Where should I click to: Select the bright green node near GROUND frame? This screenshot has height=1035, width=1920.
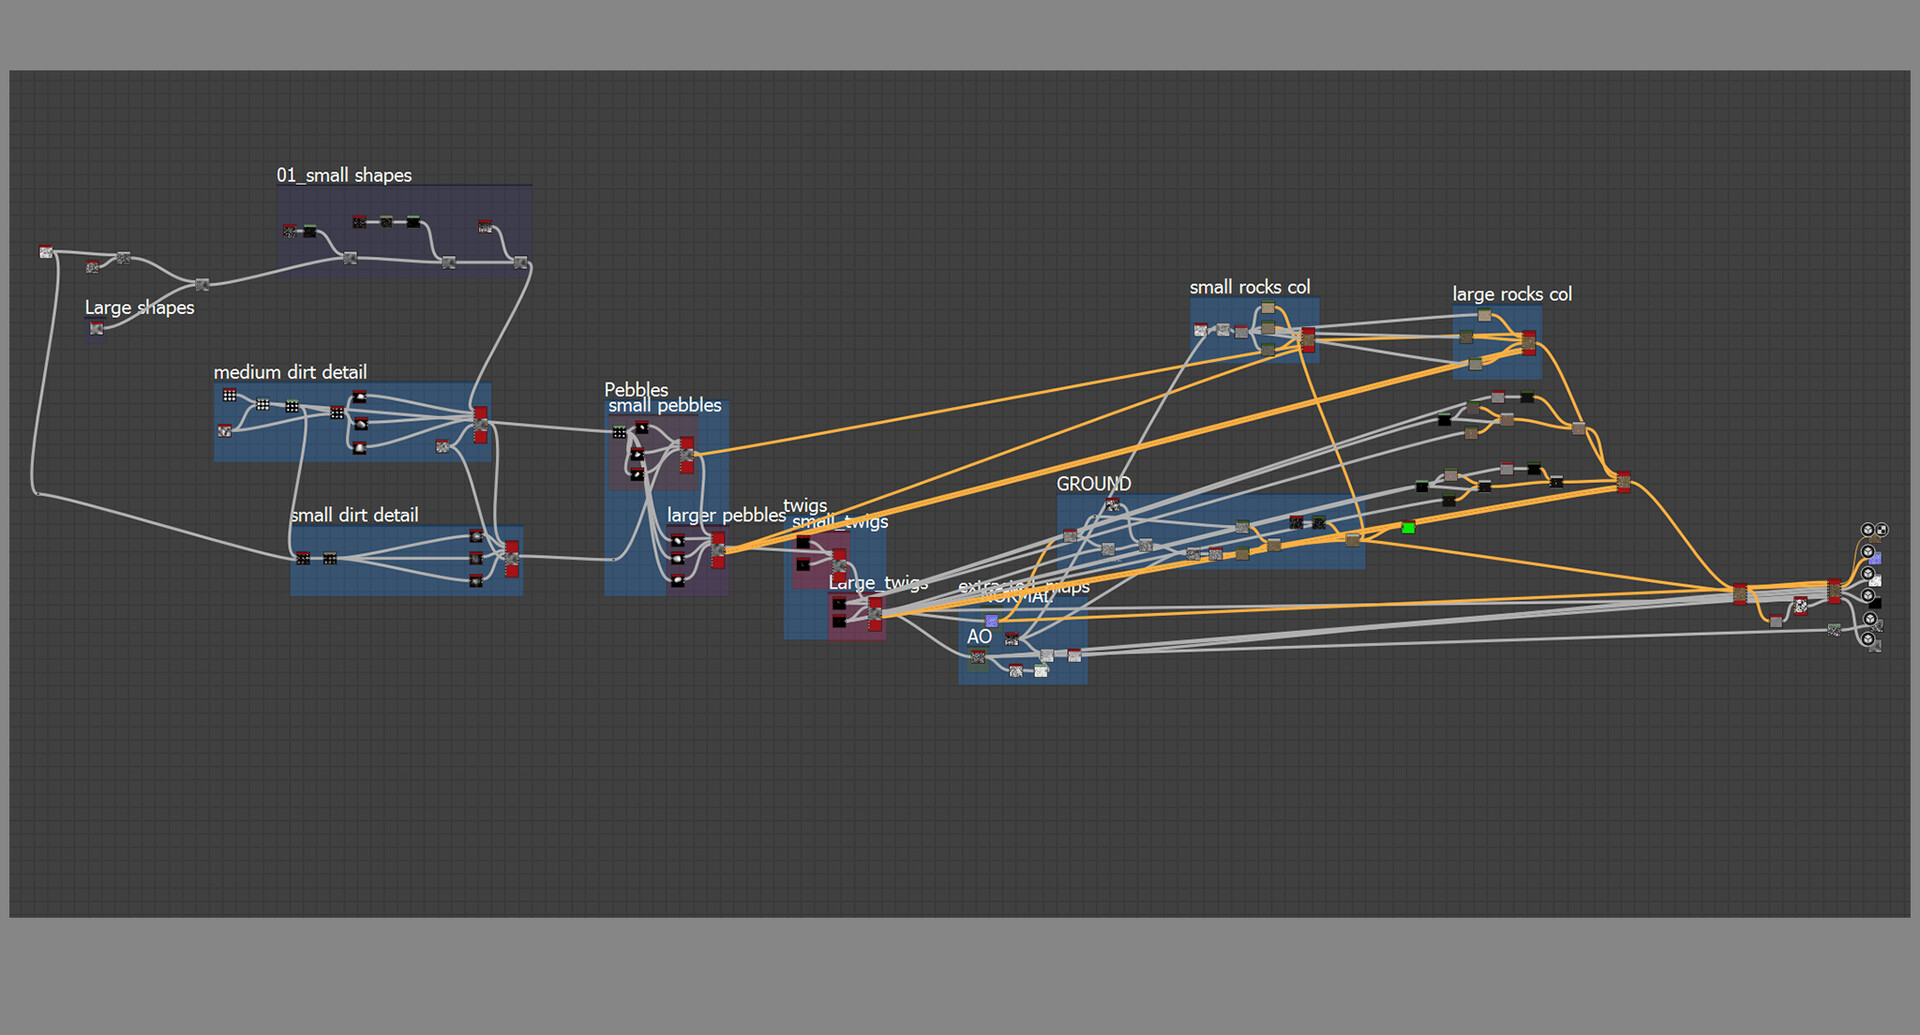1408,528
